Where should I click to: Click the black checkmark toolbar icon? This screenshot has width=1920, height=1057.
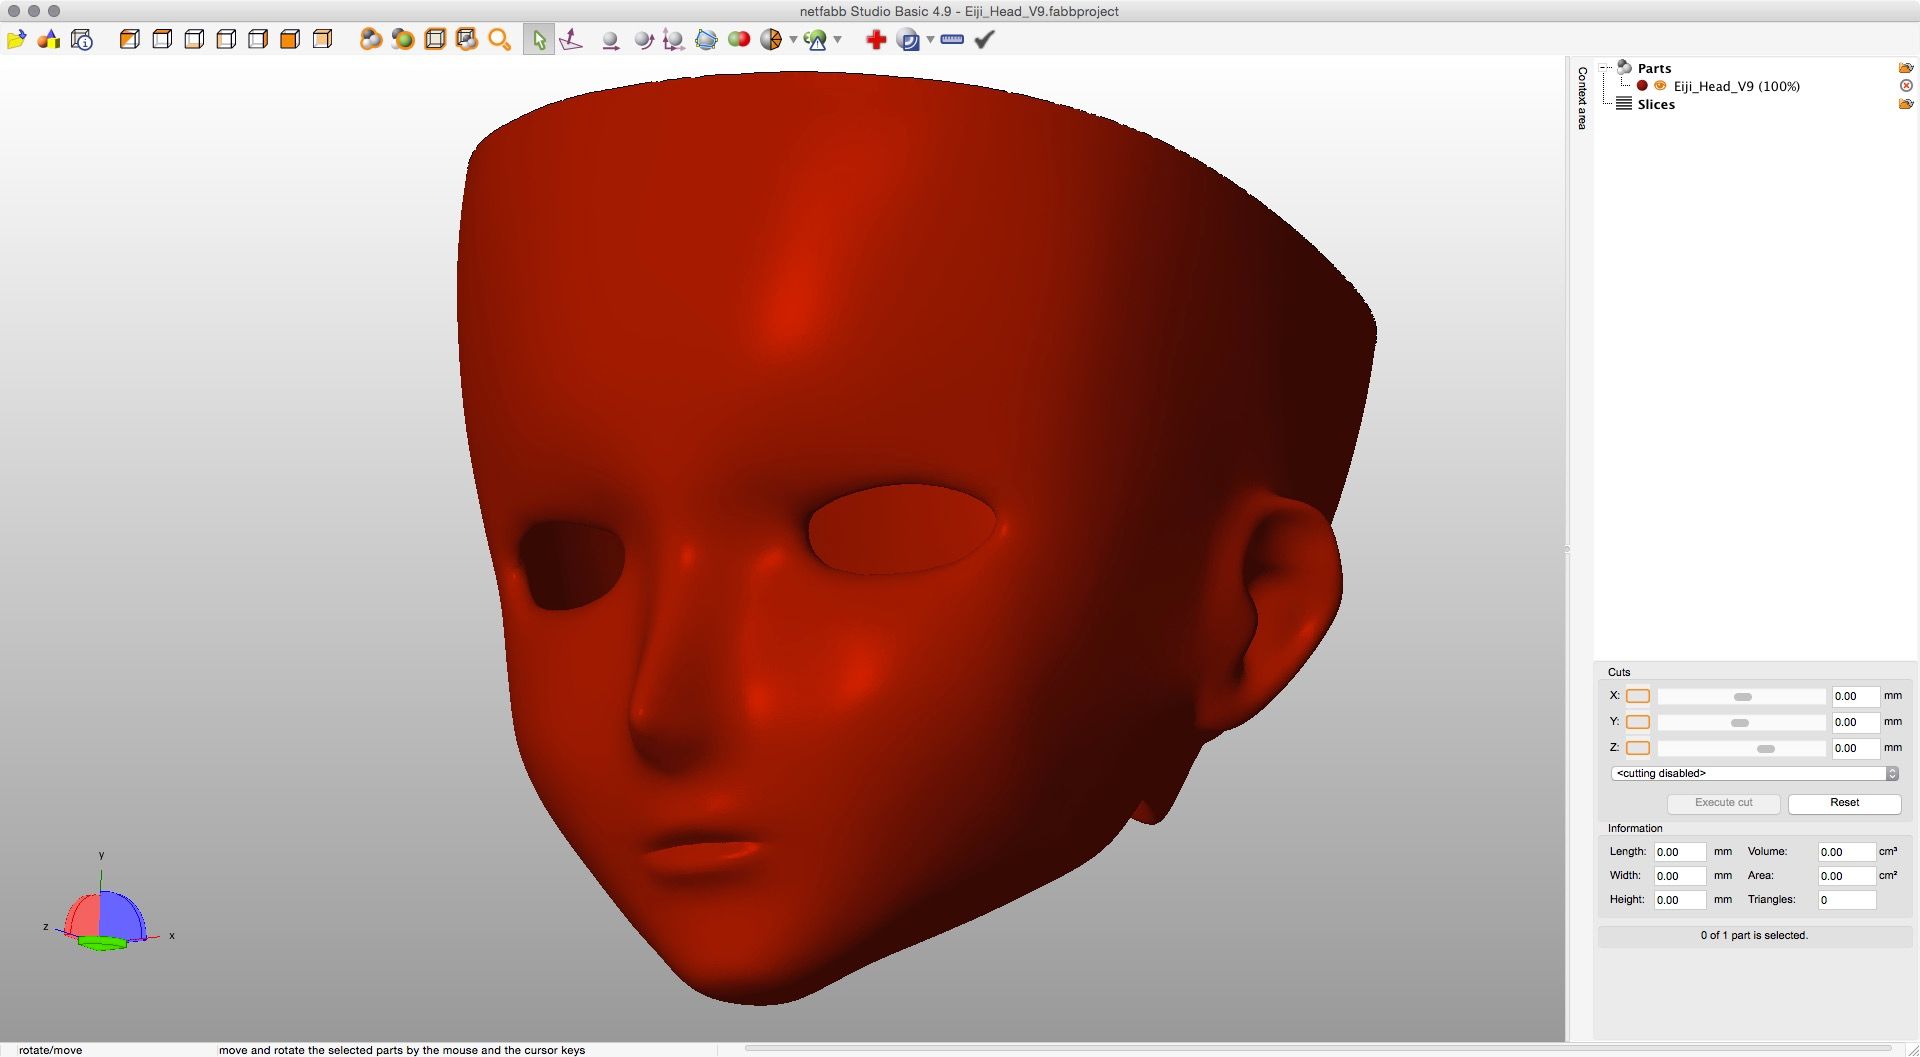tap(985, 40)
